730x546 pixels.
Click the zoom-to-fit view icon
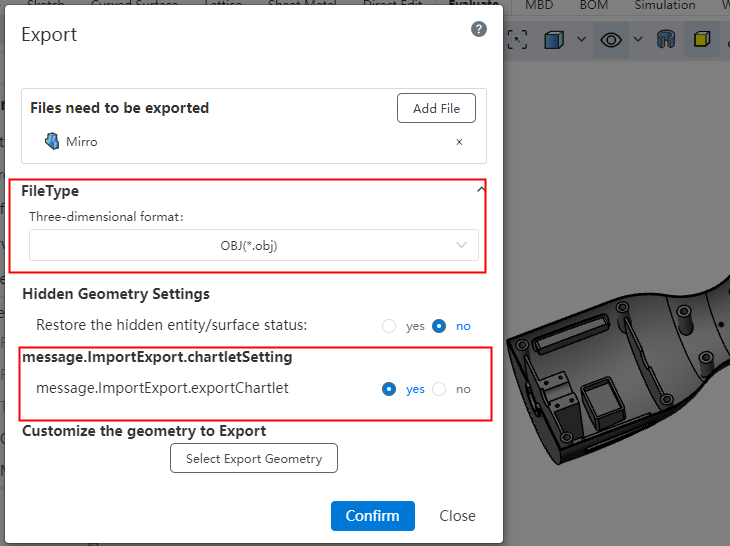coord(517,40)
